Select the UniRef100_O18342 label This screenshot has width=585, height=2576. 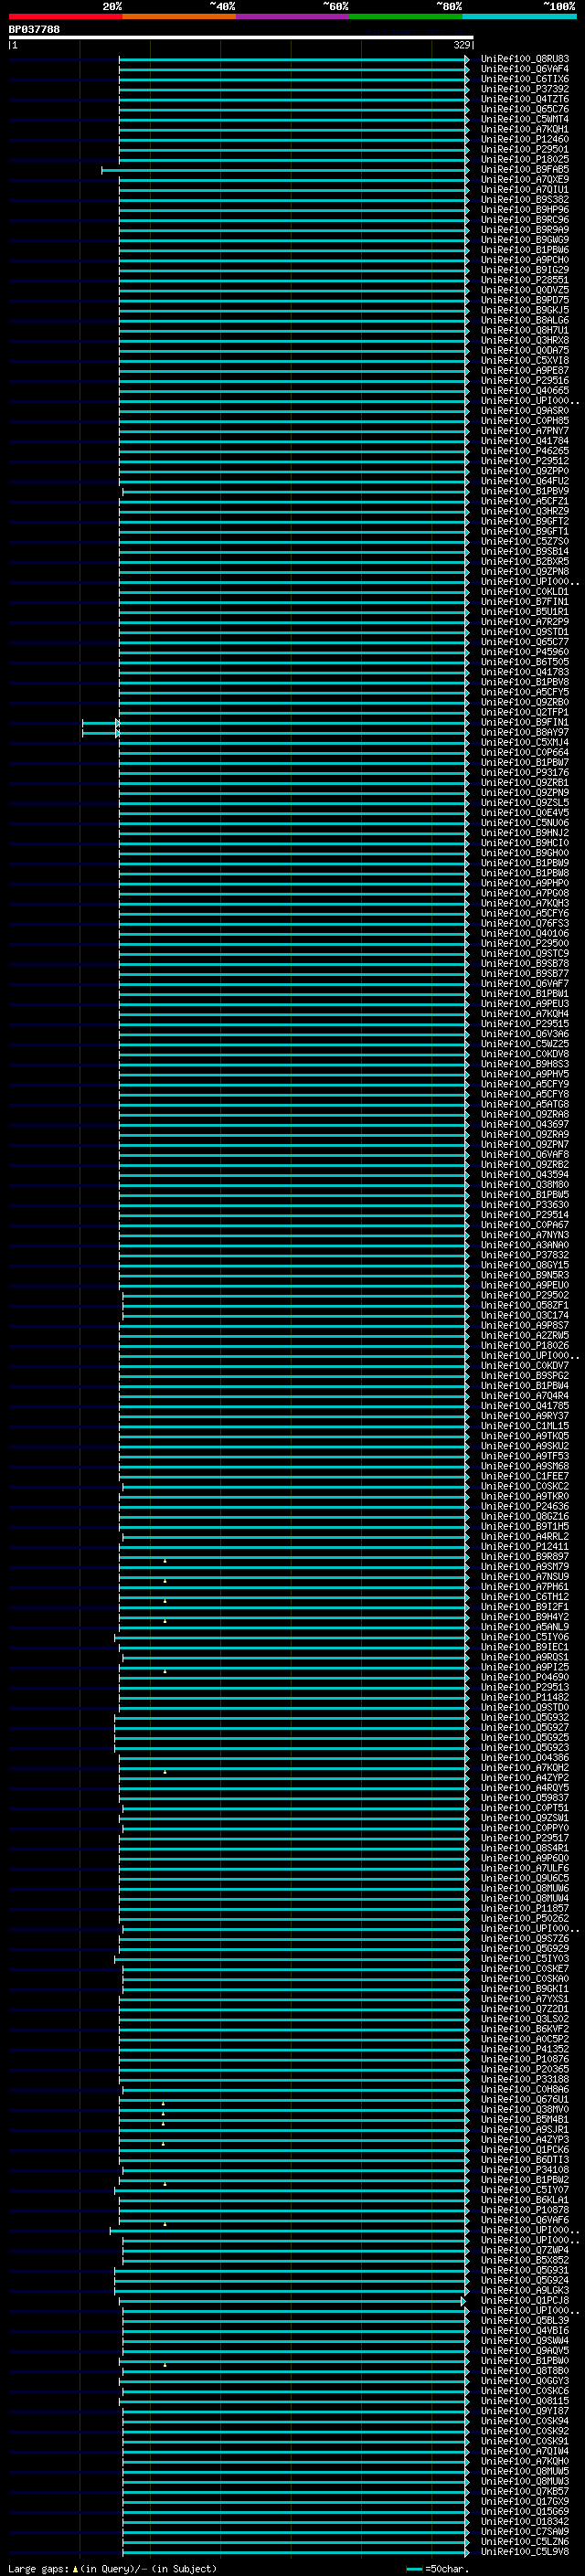coord(525,2521)
